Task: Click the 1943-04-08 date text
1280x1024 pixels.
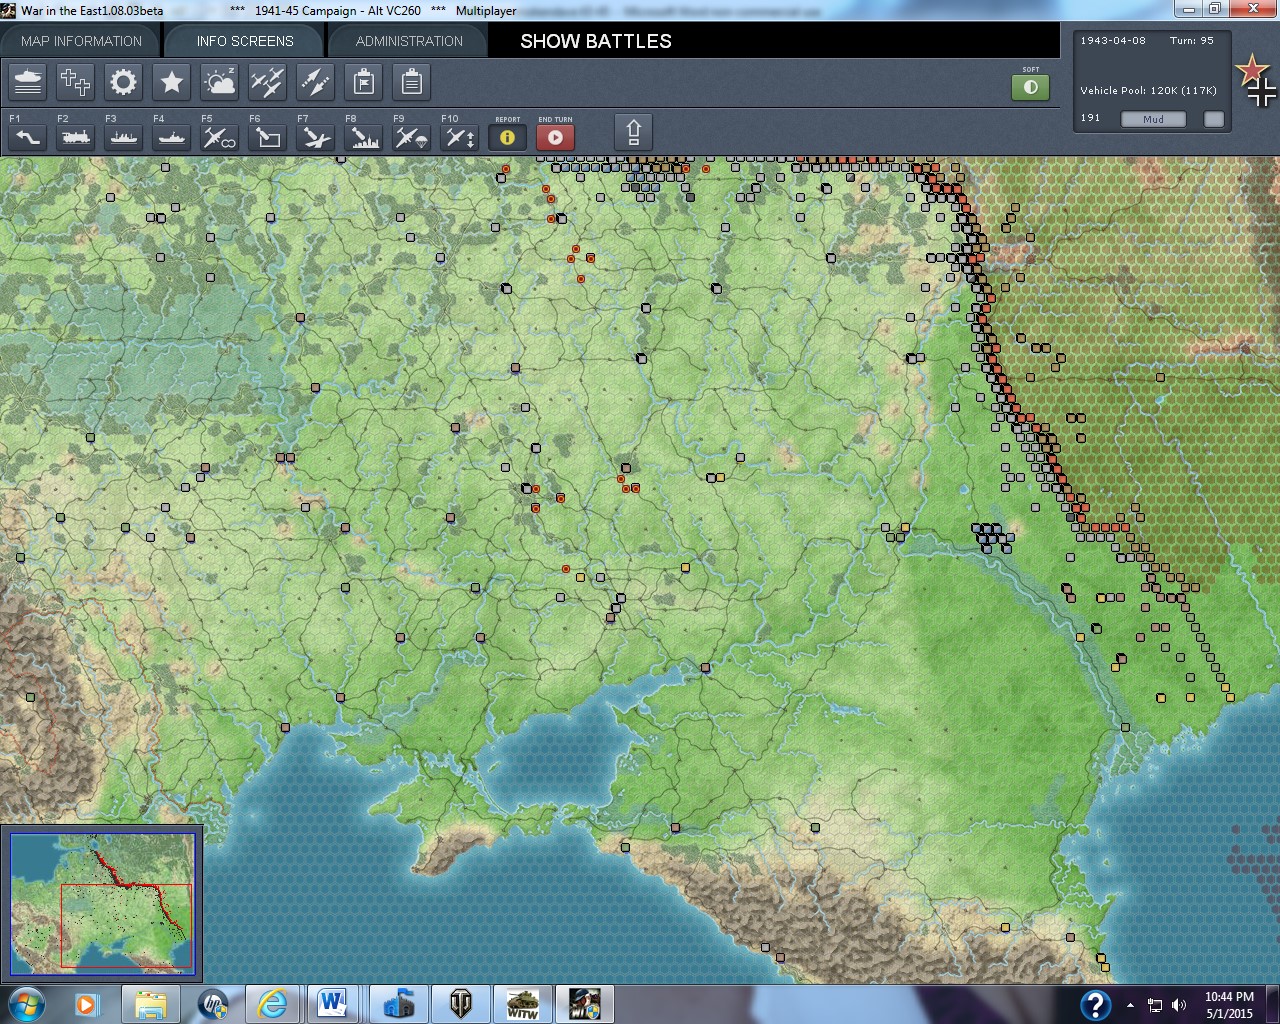Action: point(1113,41)
